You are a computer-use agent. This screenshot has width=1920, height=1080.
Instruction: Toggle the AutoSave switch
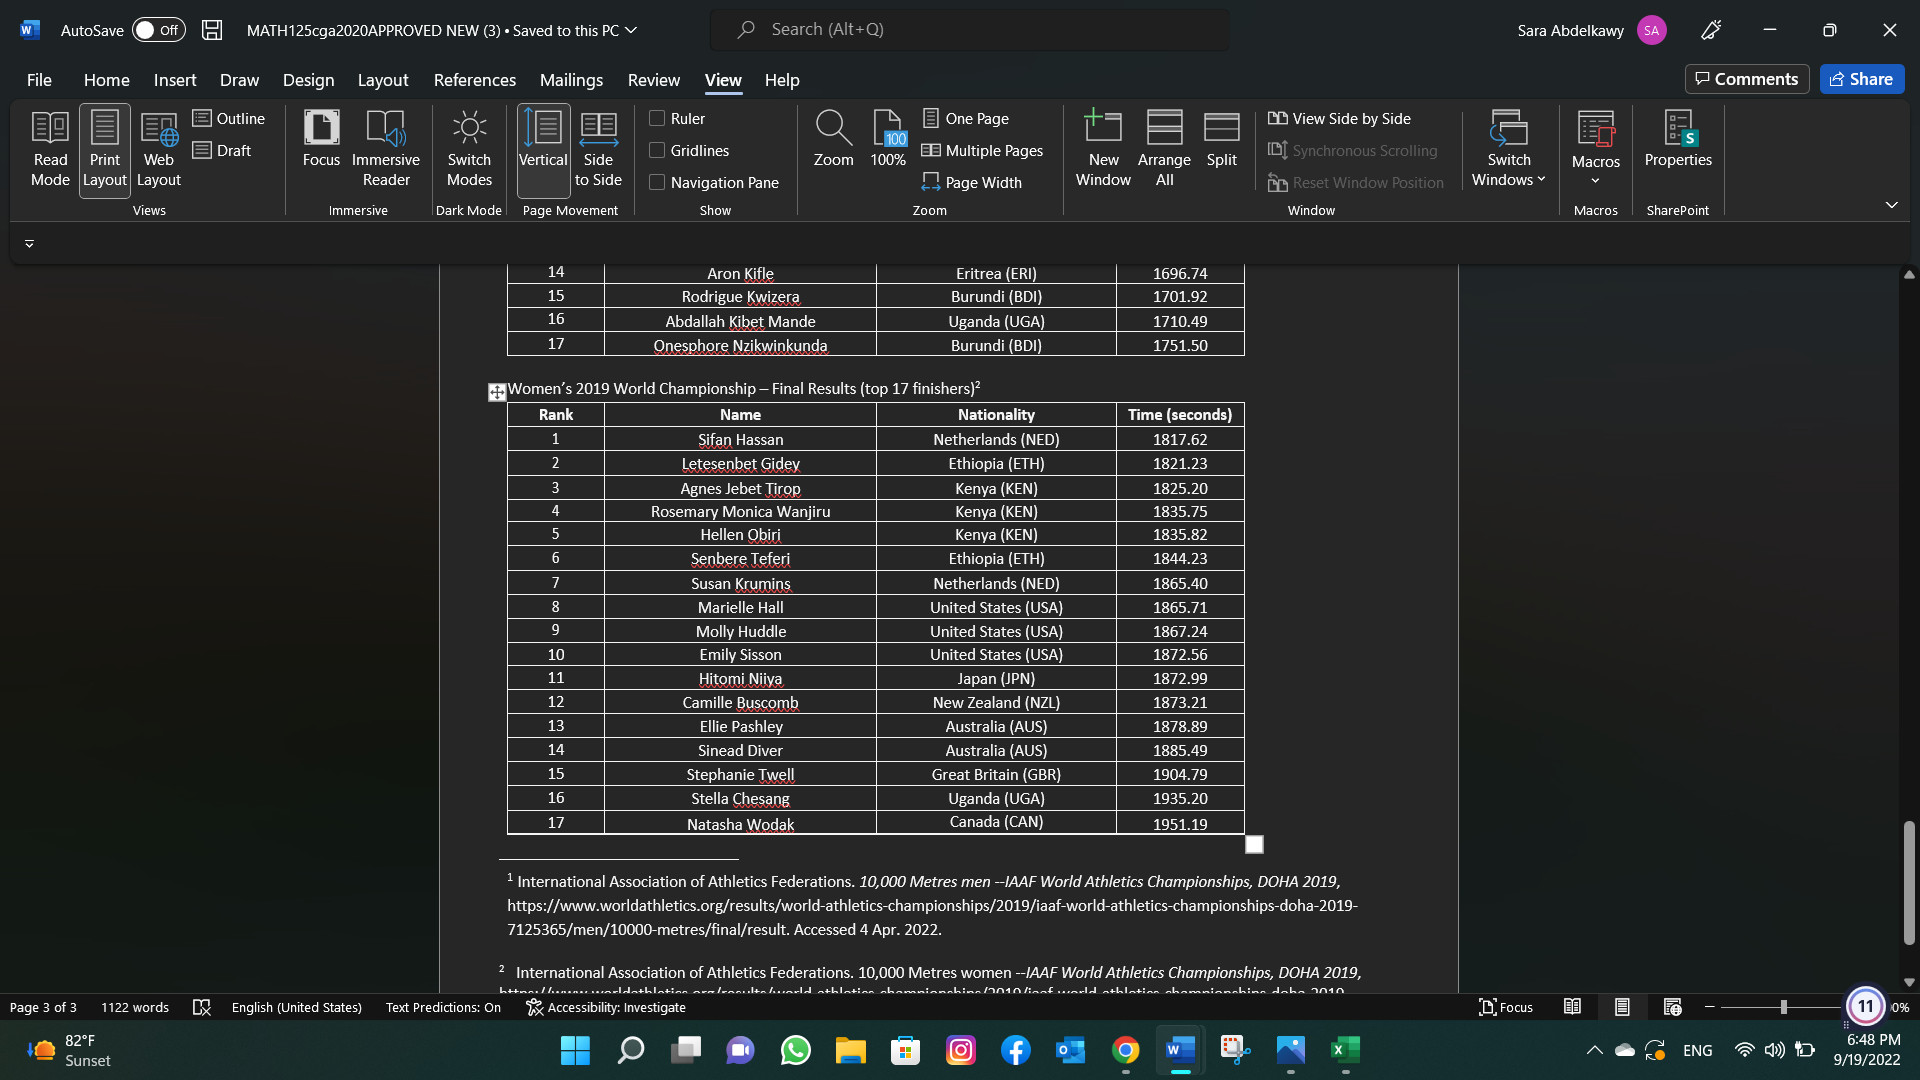[158, 30]
